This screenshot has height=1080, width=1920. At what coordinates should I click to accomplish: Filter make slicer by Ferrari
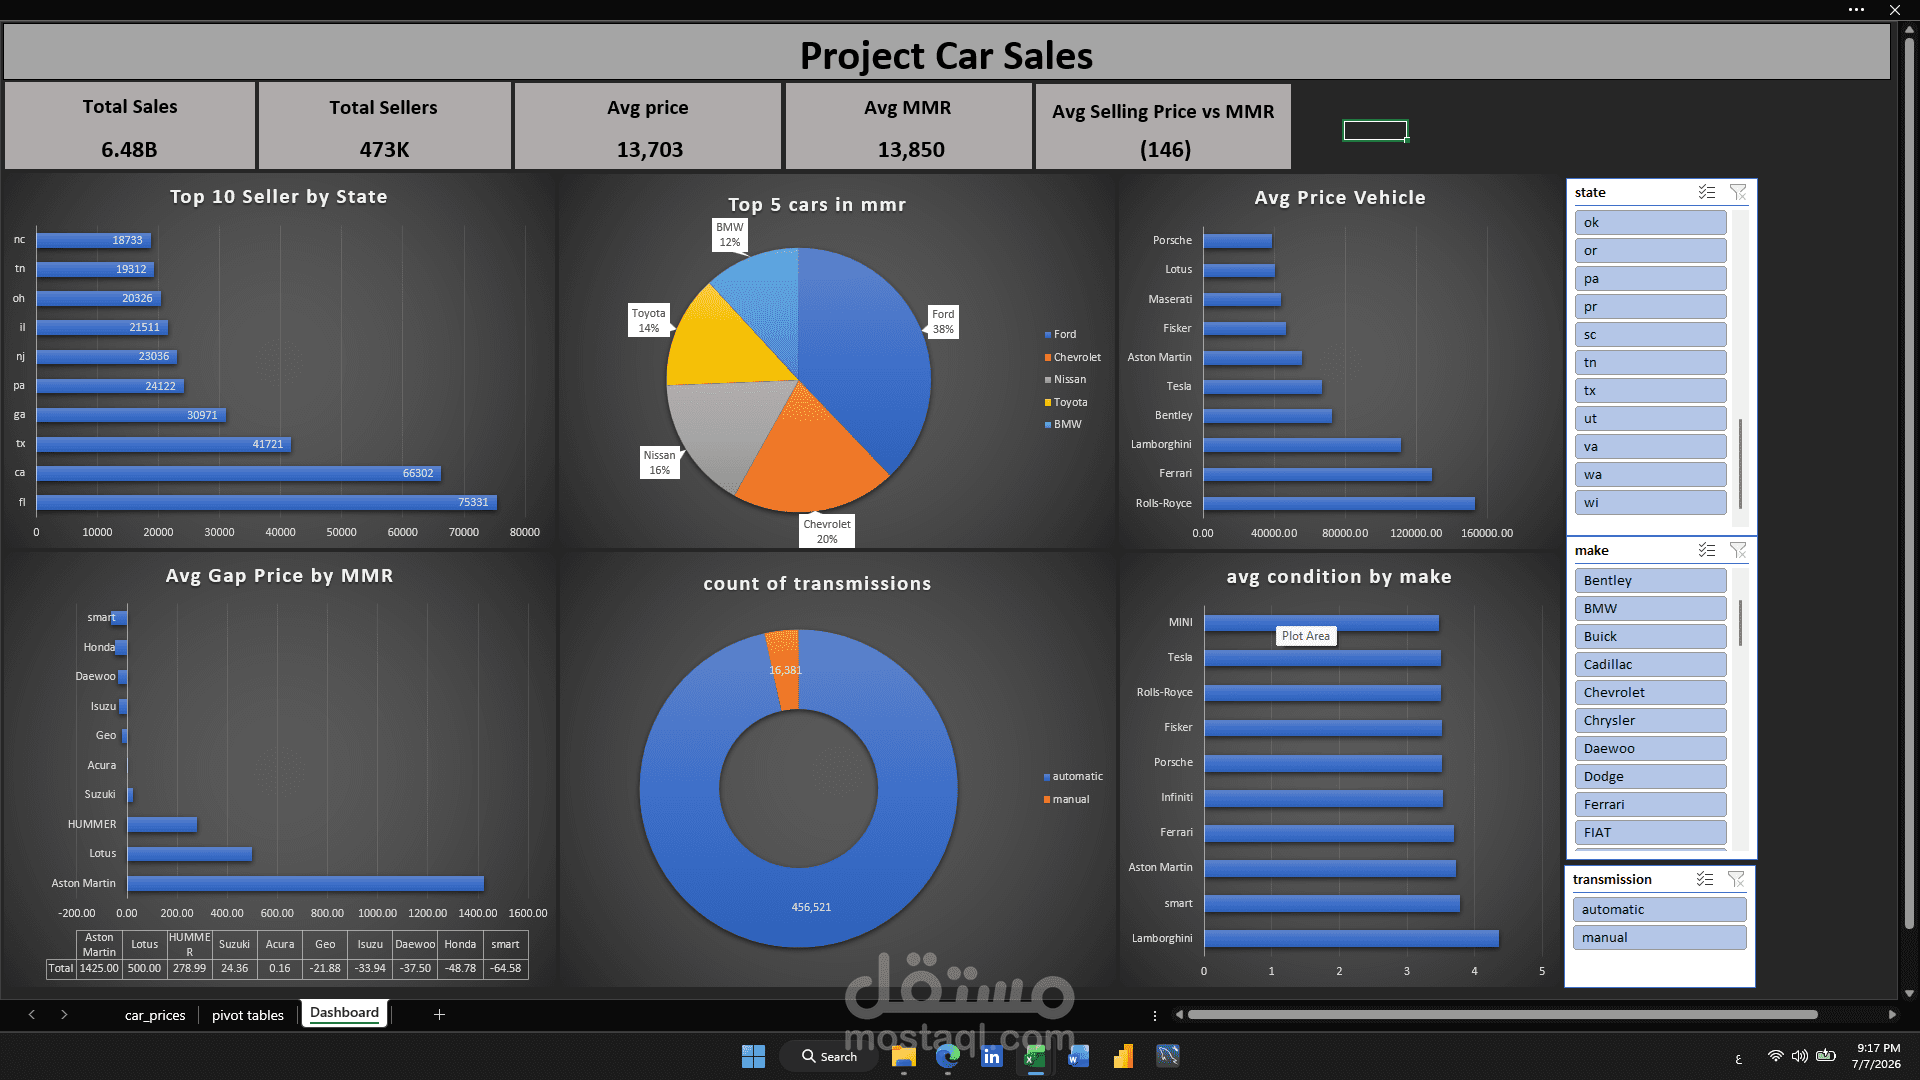[x=1650, y=805]
